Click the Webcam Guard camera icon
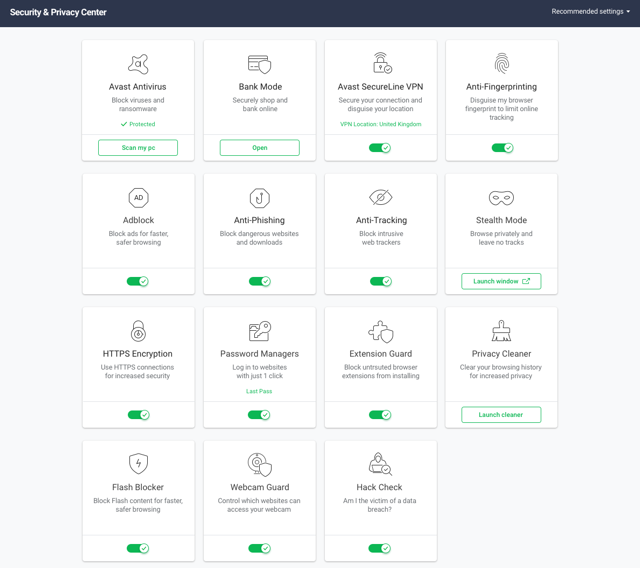640x568 pixels. pos(260,464)
